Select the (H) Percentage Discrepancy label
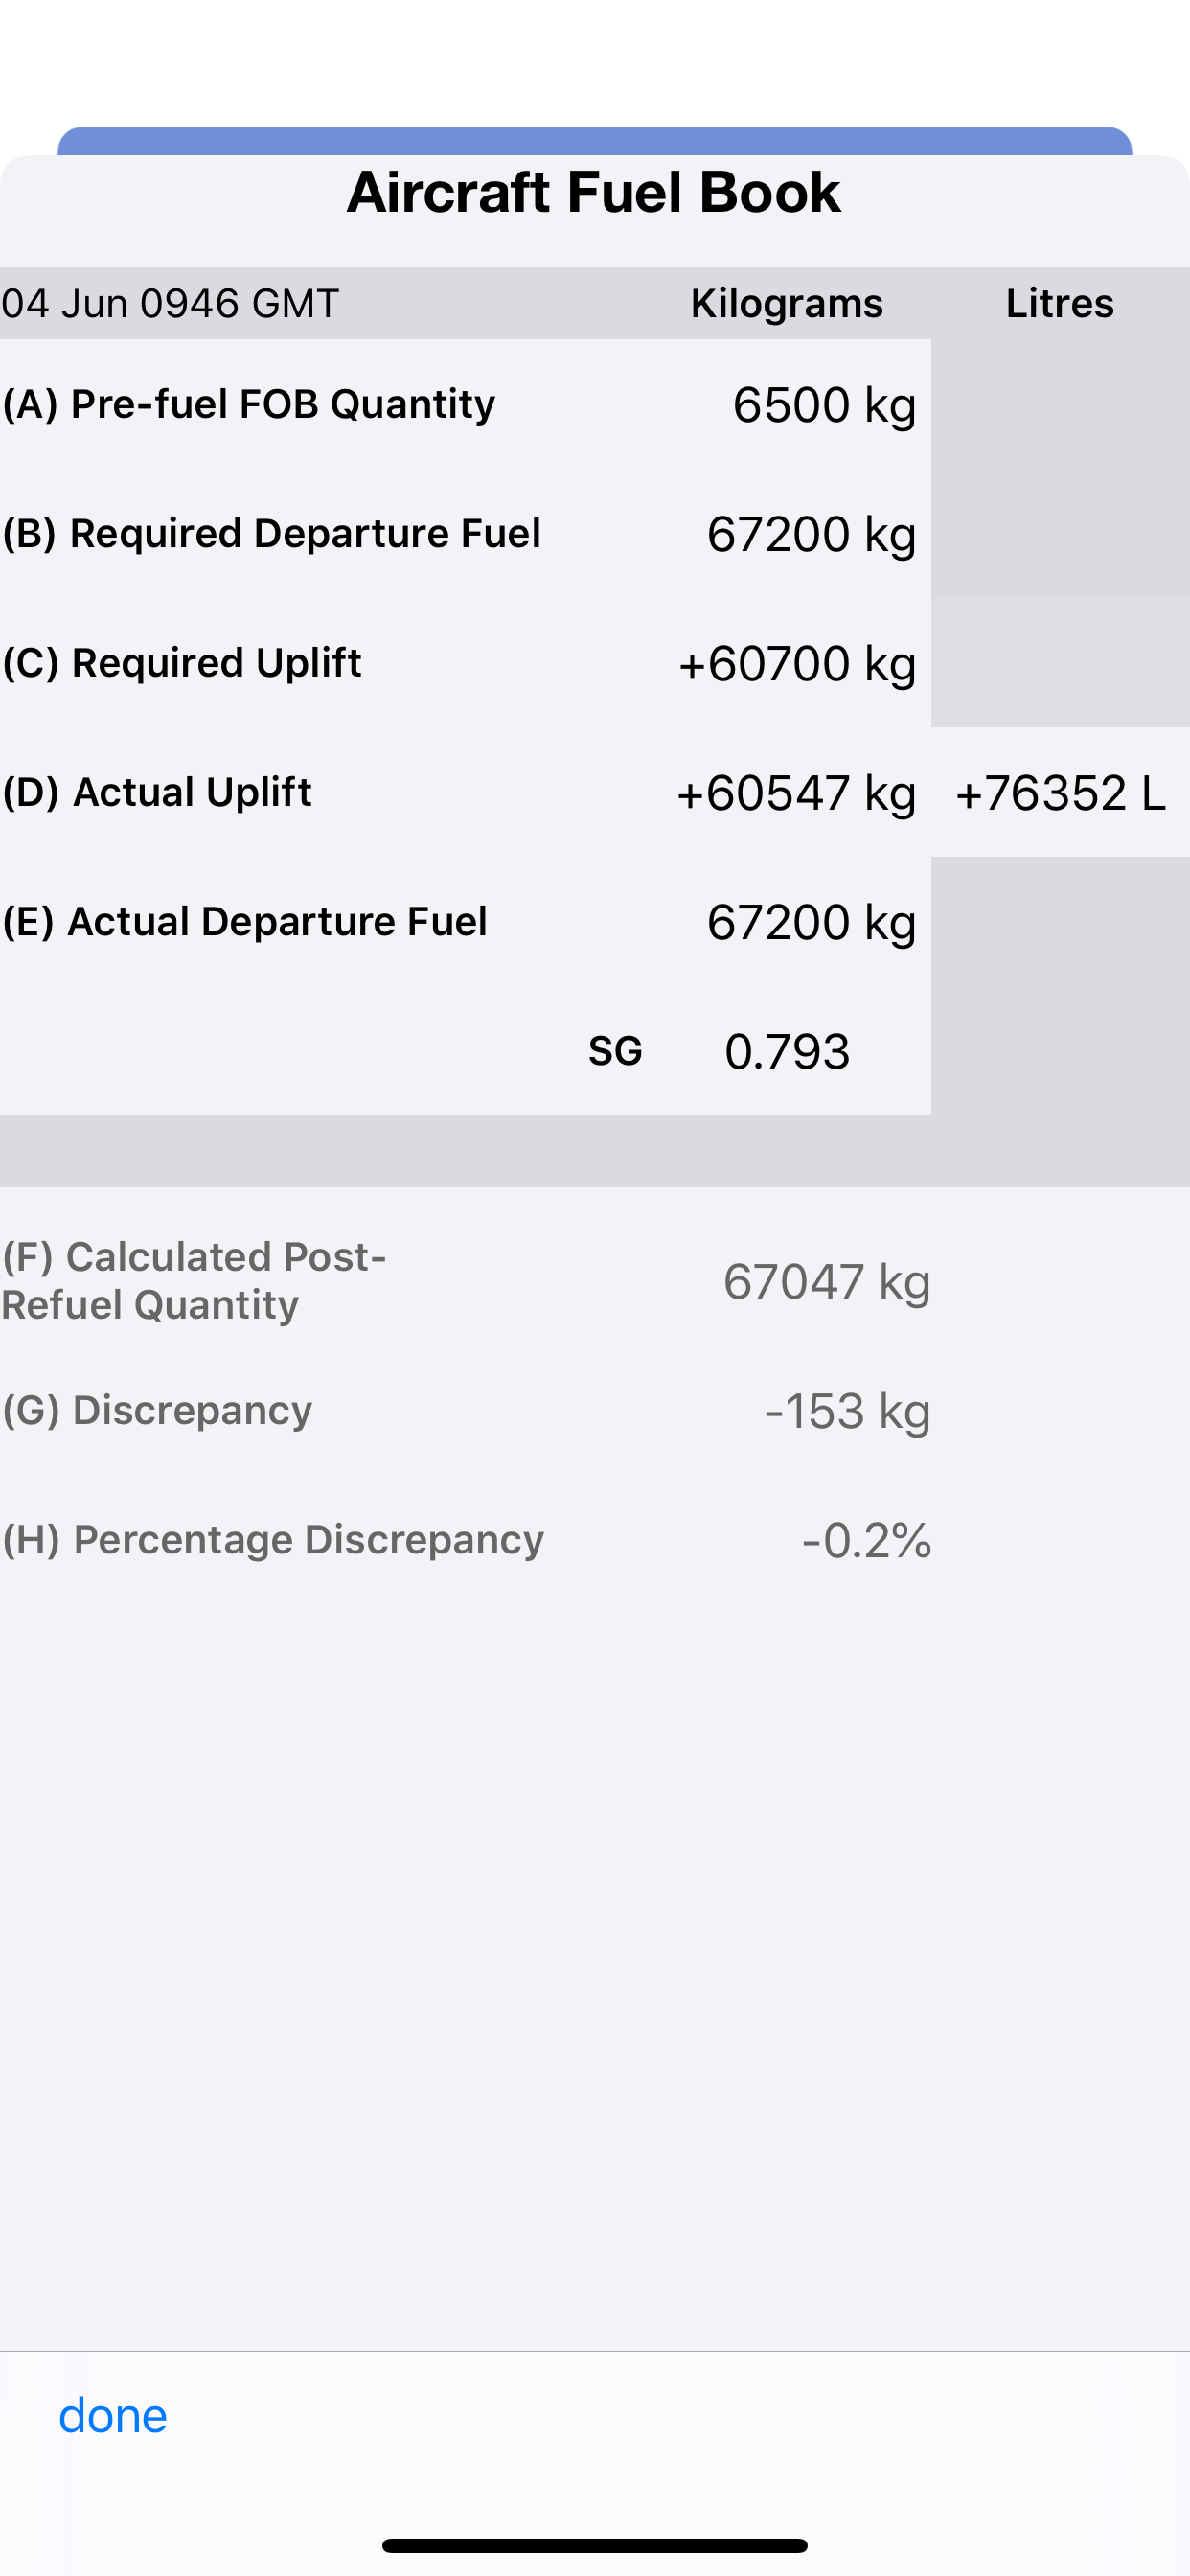The image size is (1190, 2576). [x=273, y=1540]
